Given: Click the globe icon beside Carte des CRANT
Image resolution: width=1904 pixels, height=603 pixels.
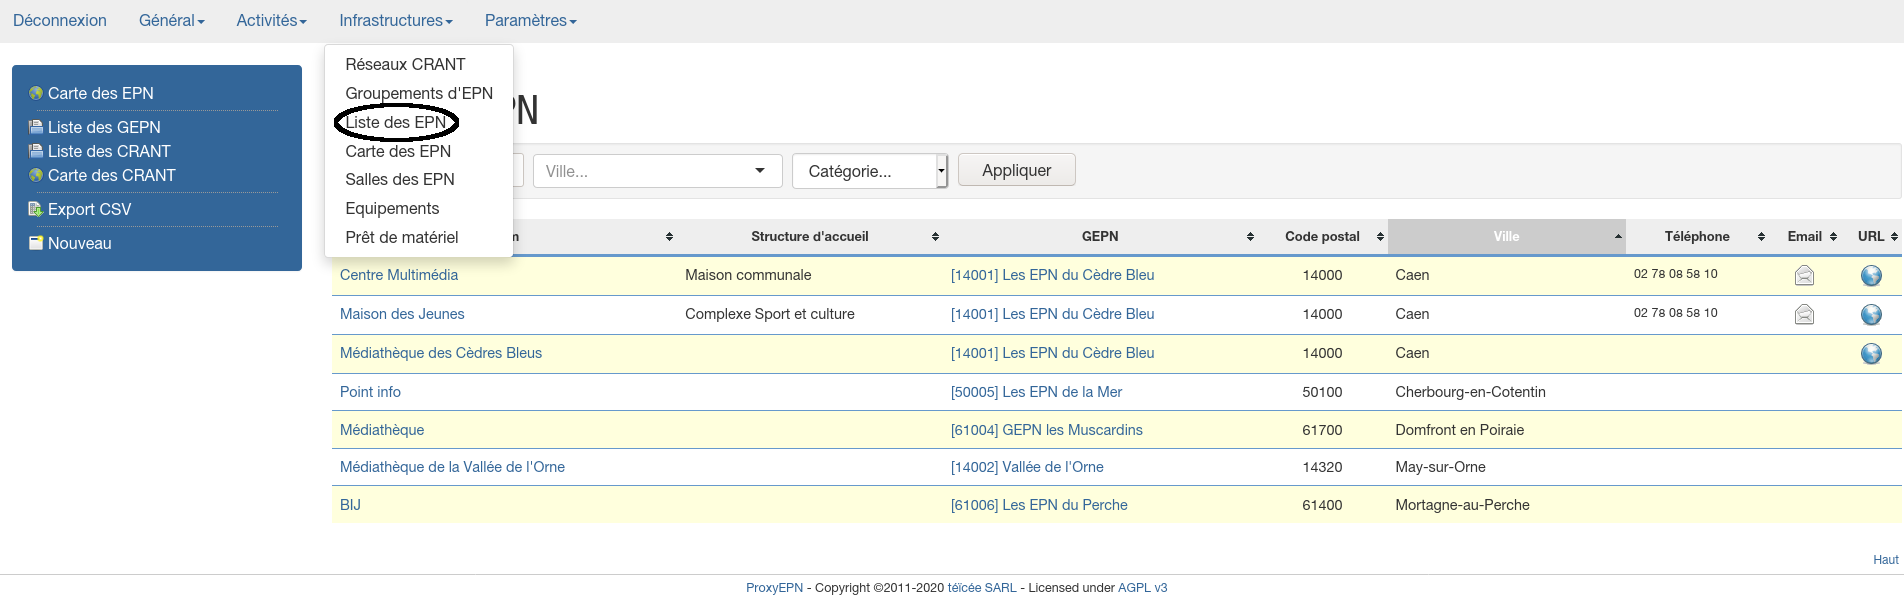Looking at the screenshot, I should pos(36,175).
